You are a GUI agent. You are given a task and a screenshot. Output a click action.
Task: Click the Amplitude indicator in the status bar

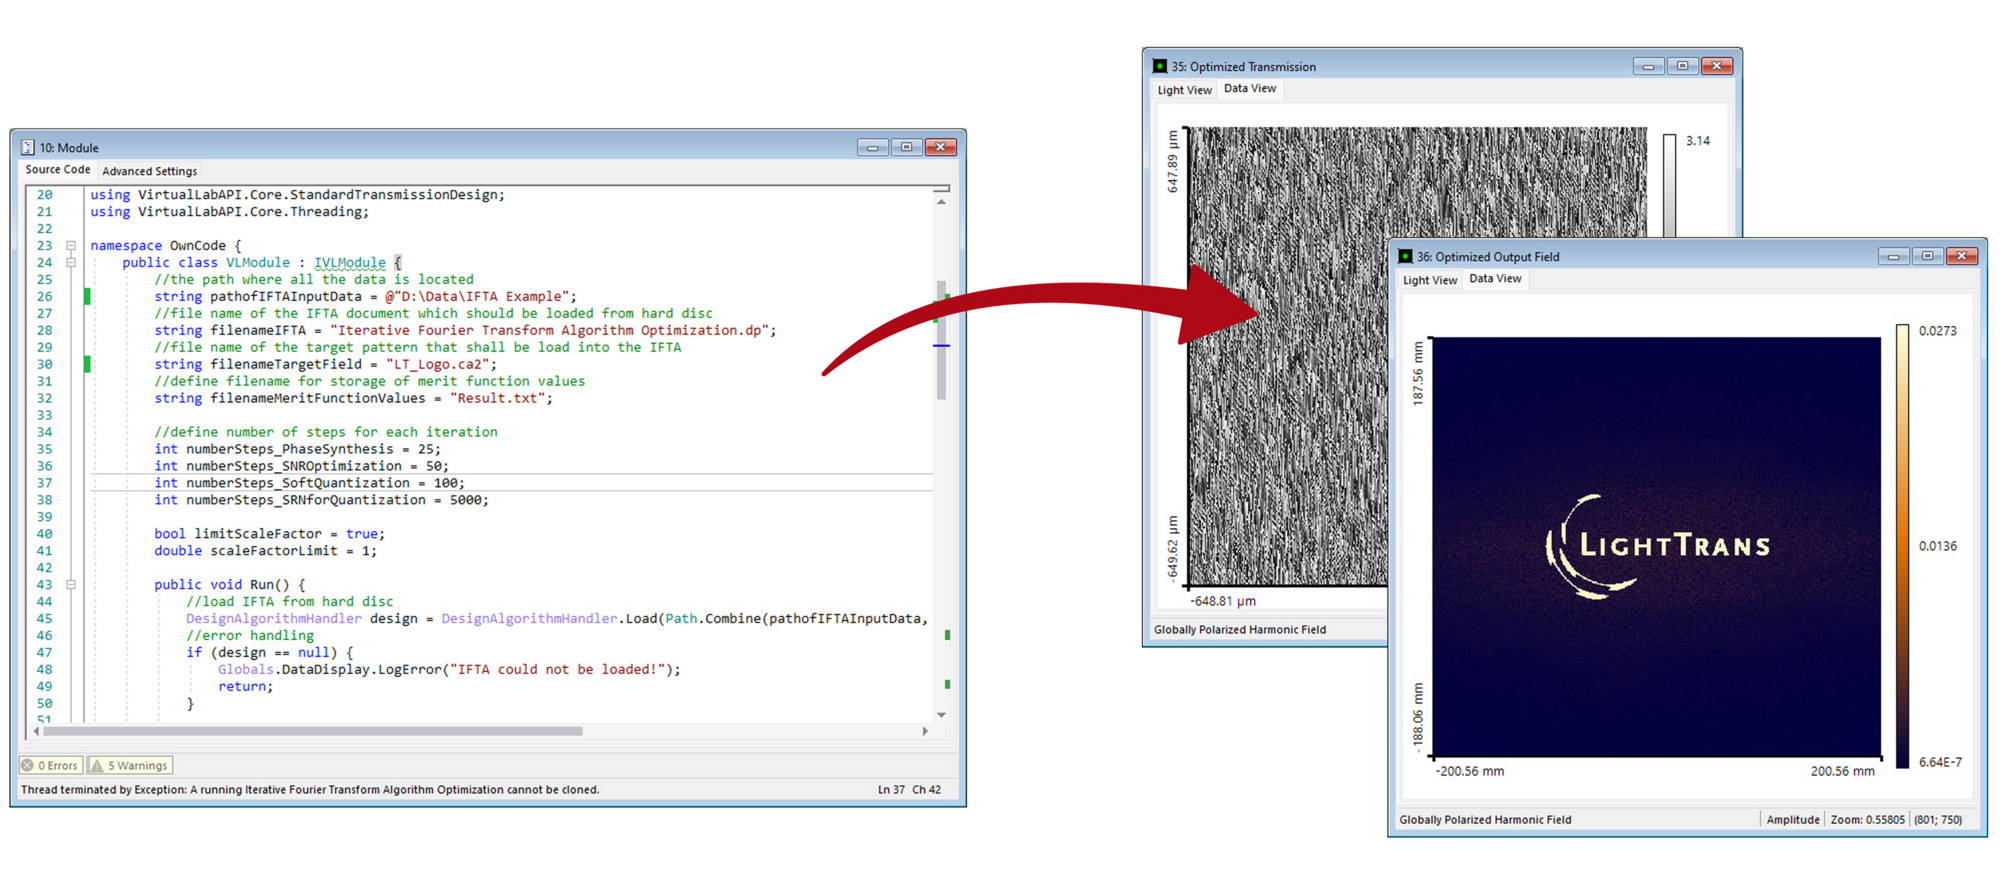[x=1792, y=819]
